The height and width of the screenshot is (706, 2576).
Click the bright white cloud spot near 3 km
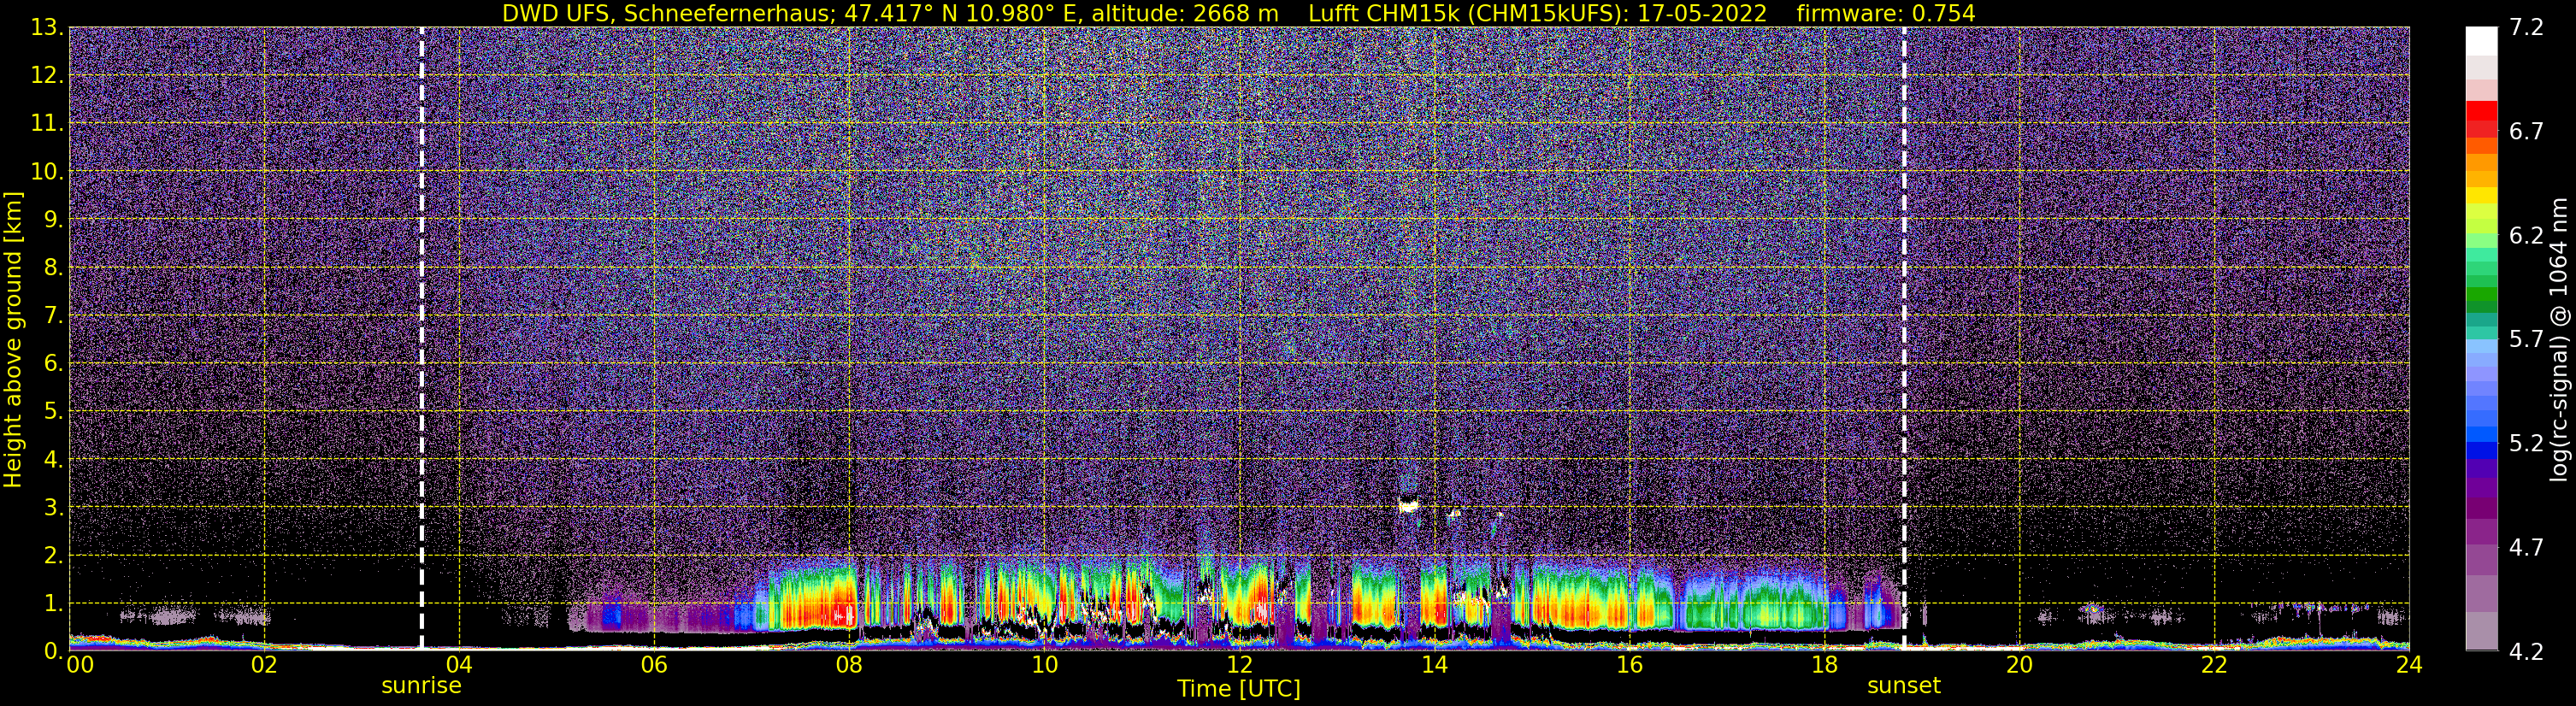[x=1409, y=505]
